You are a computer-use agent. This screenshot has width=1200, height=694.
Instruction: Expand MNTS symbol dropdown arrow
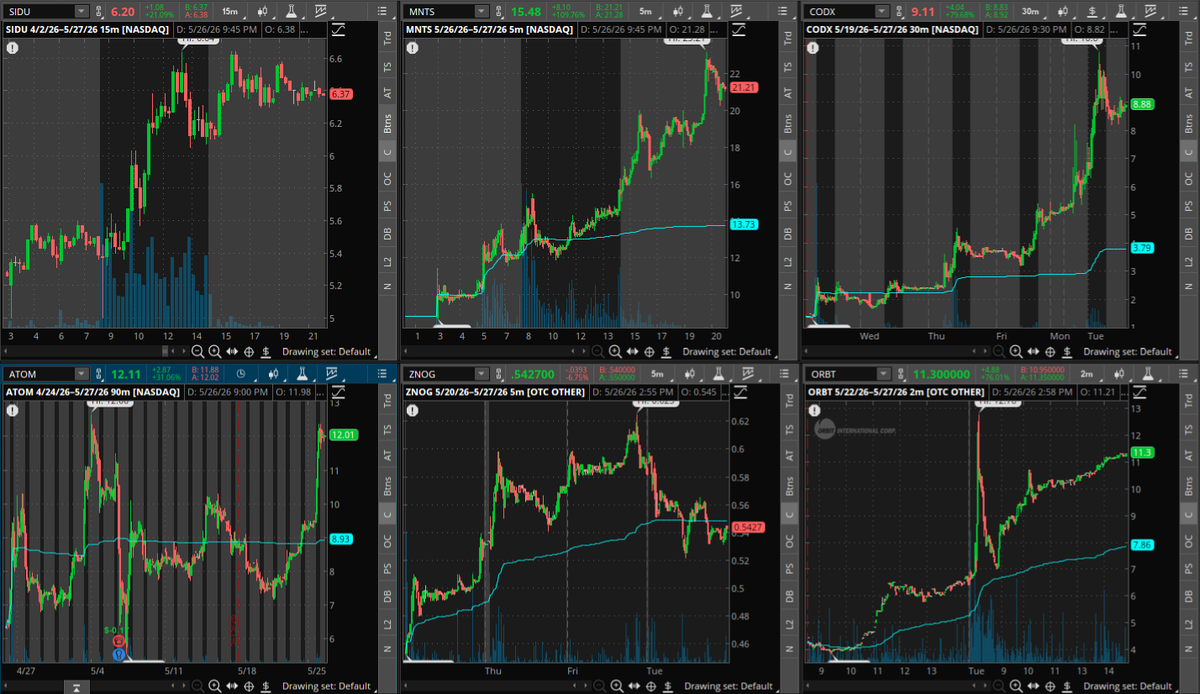tap(481, 11)
